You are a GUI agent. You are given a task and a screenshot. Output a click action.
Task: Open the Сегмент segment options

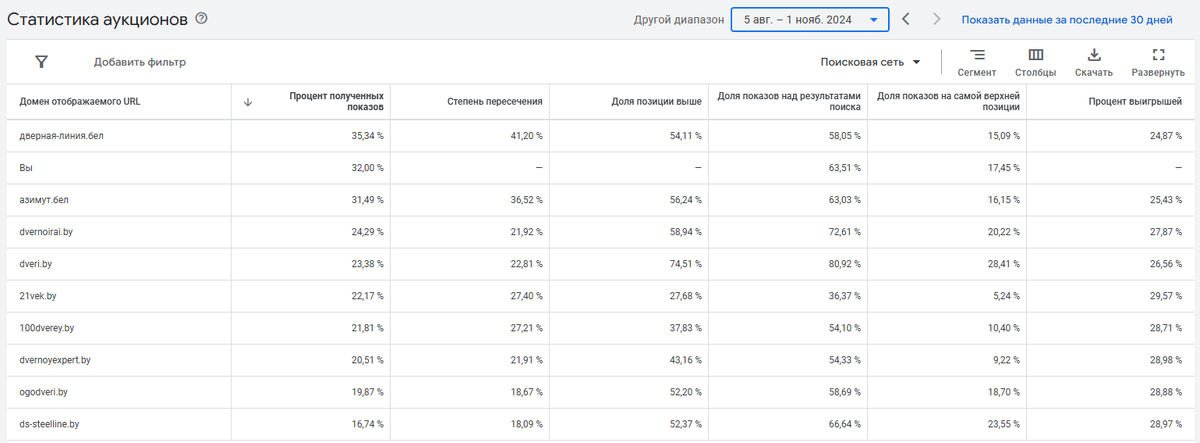point(976,62)
